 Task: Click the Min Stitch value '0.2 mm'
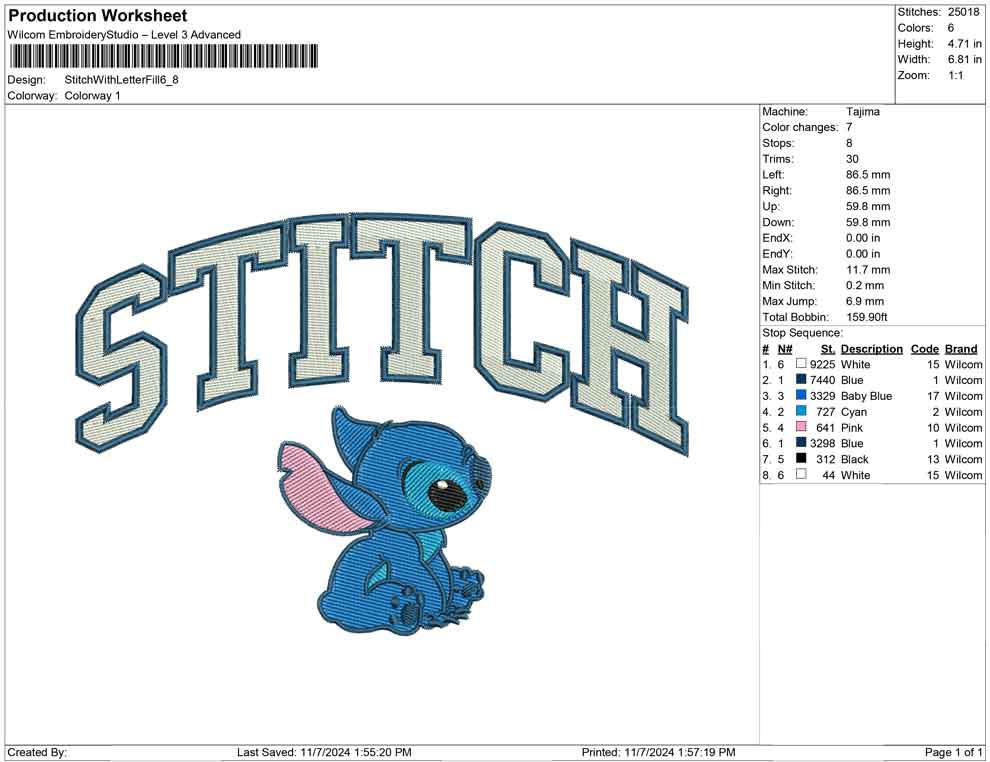click(x=865, y=285)
